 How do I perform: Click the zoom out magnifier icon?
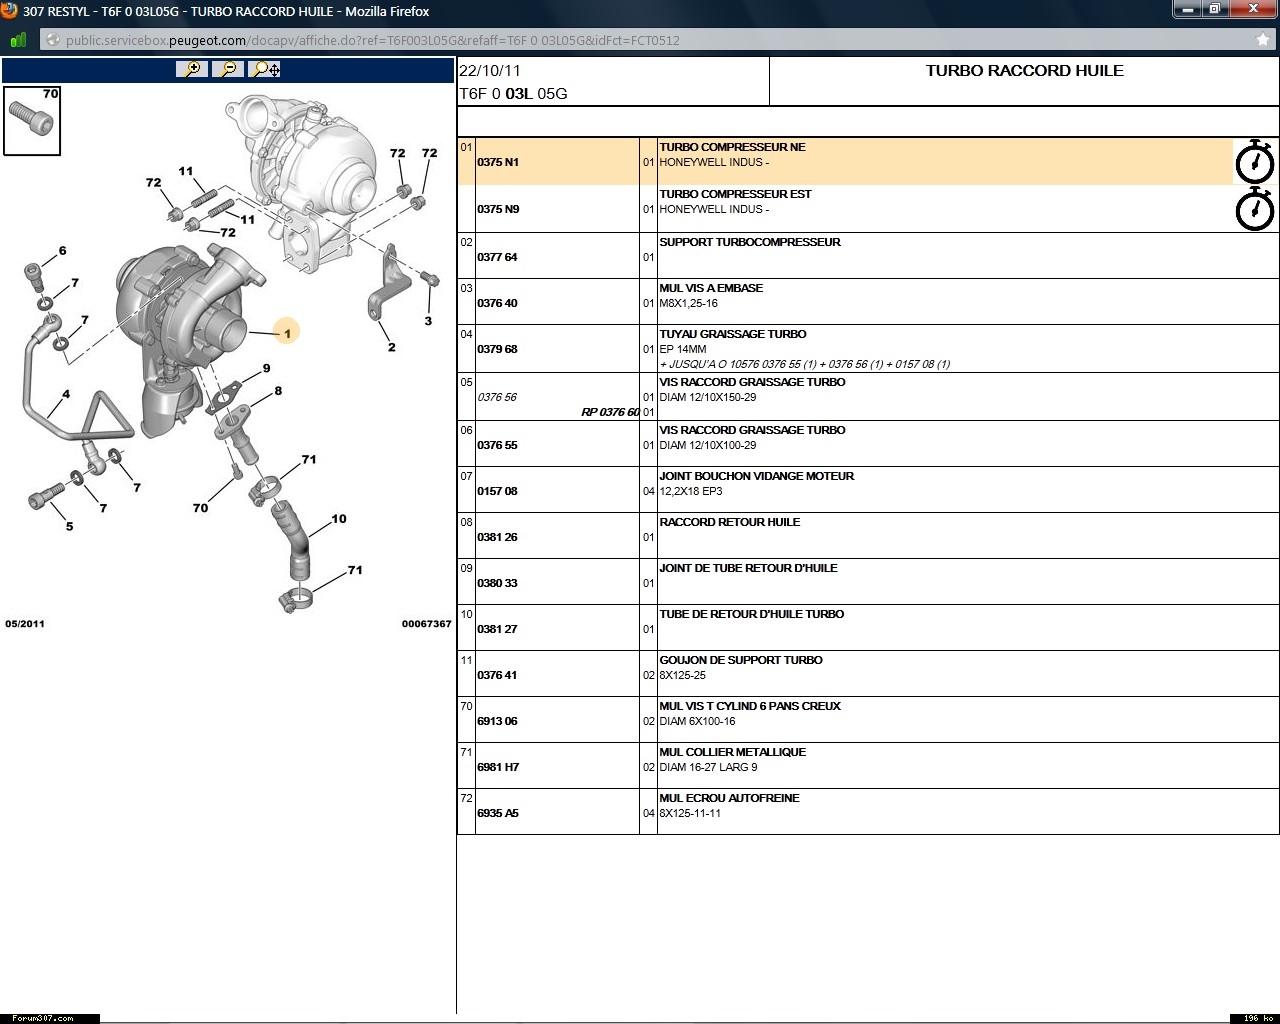(x=228, y=69)
